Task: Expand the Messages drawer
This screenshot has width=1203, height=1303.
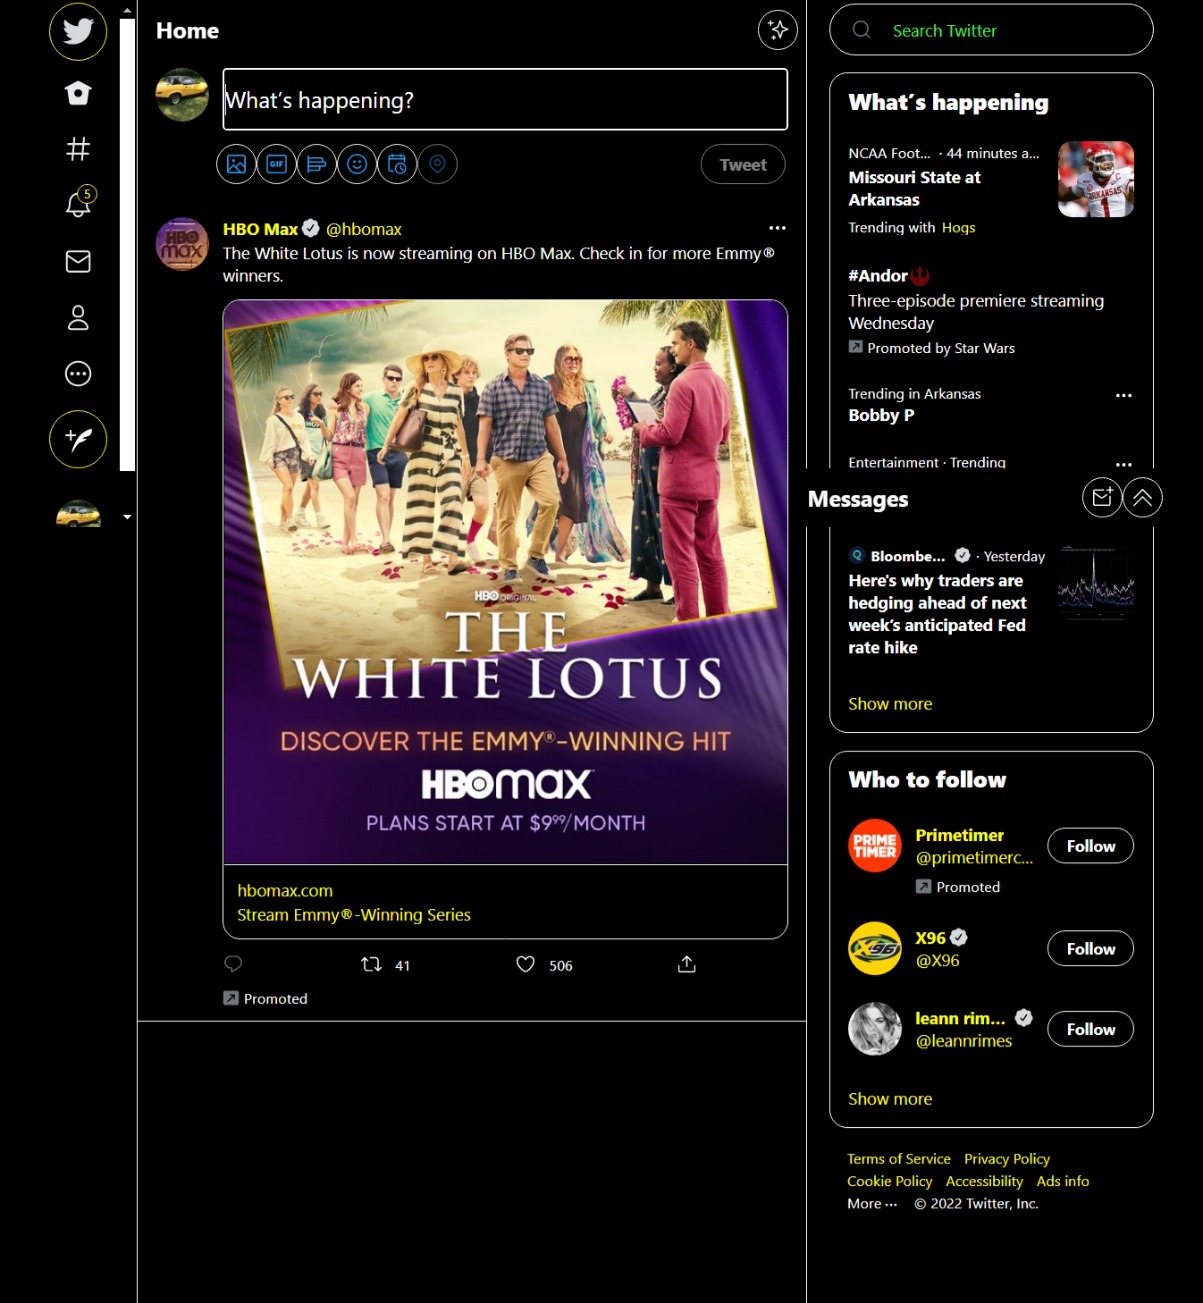Action: pos(1142,497)
